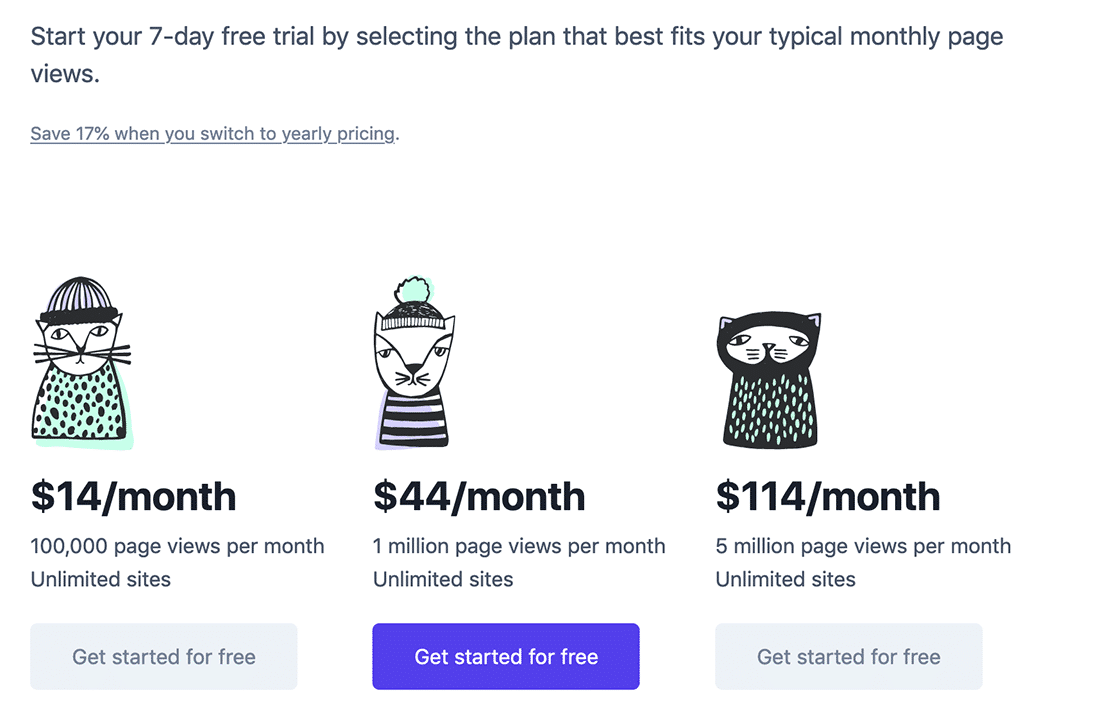Click the 5 million page views text
This screenshot has height=715, width=1098.
862,546
